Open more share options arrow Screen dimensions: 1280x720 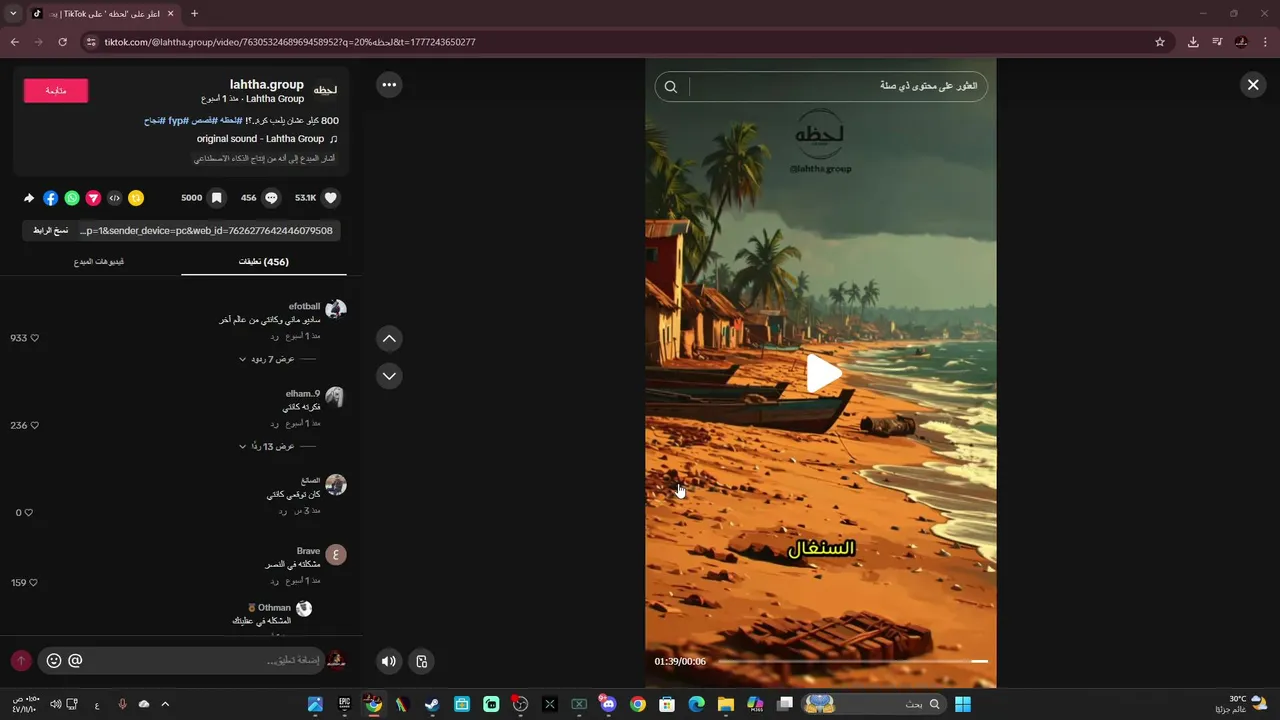29,198
